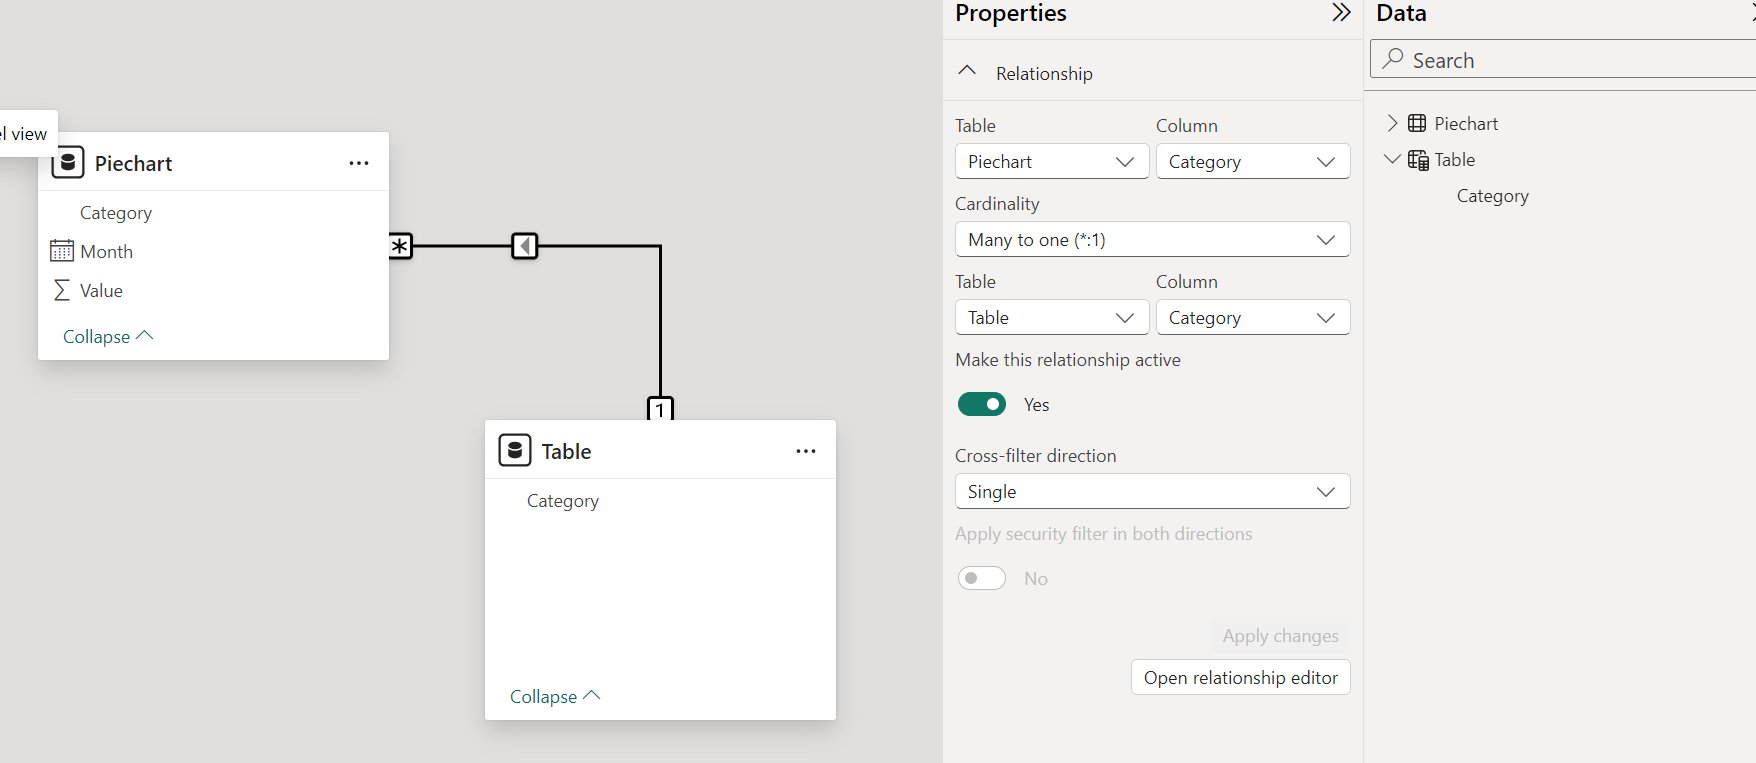Click the Piechart table card icon

[x=68, y=162]
